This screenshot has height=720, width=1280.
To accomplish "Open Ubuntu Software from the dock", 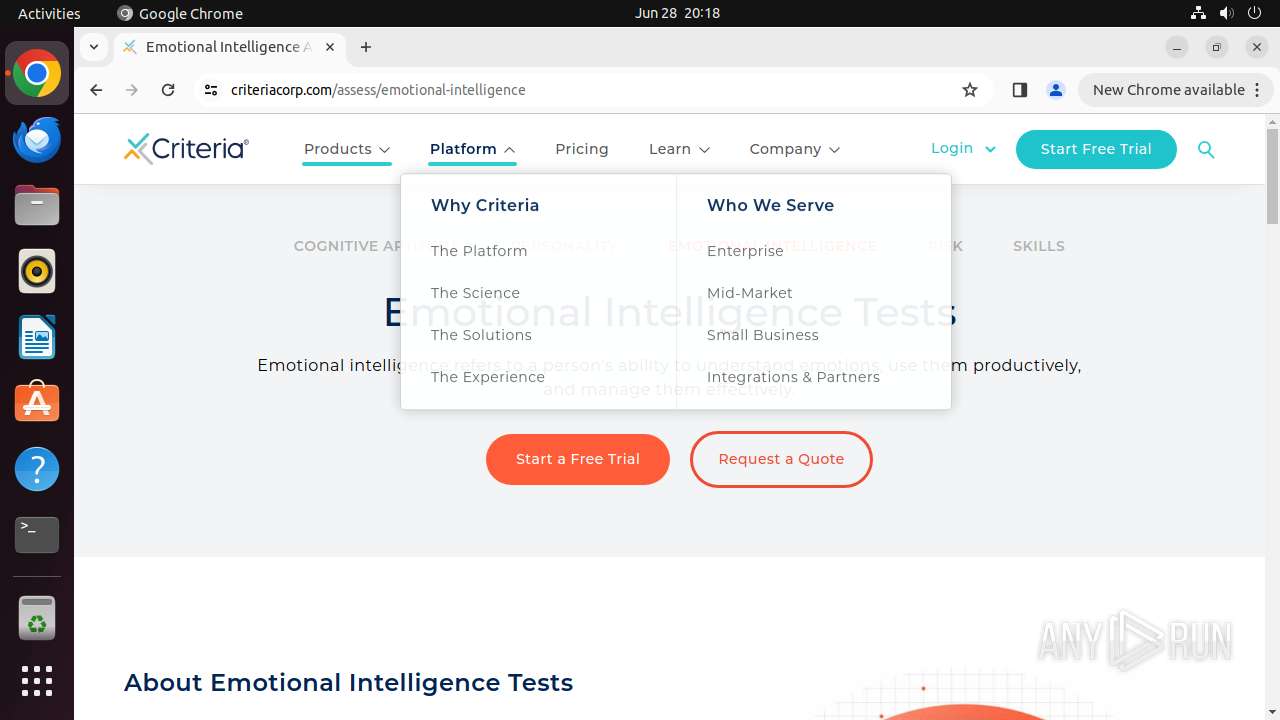I will (37, 403).
